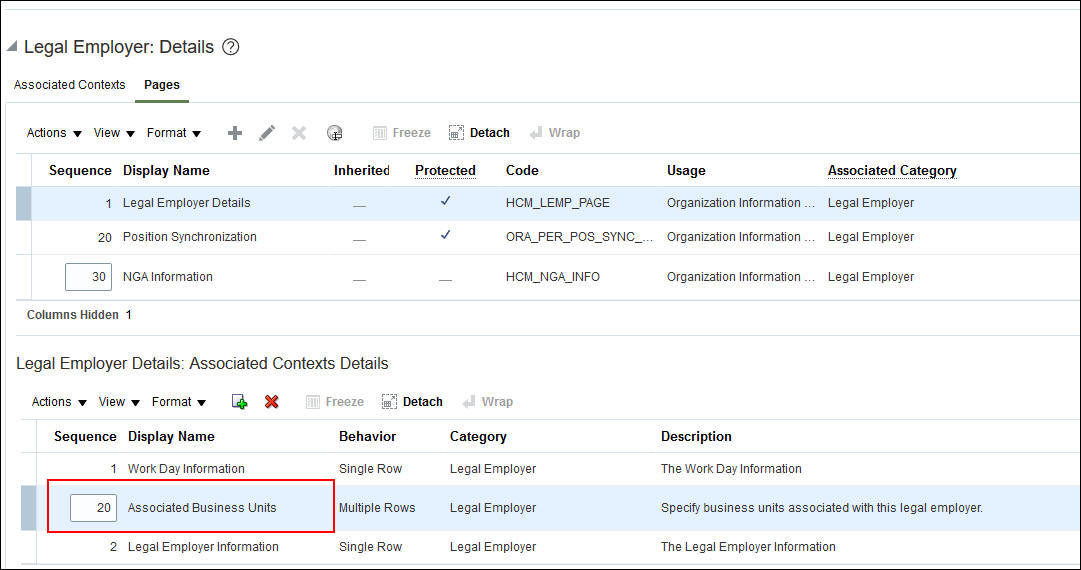Image resolution: width=1081 pixels, height=570 pixels.
Task: Click the Protected column header
Action: click(x=445, y=170)
